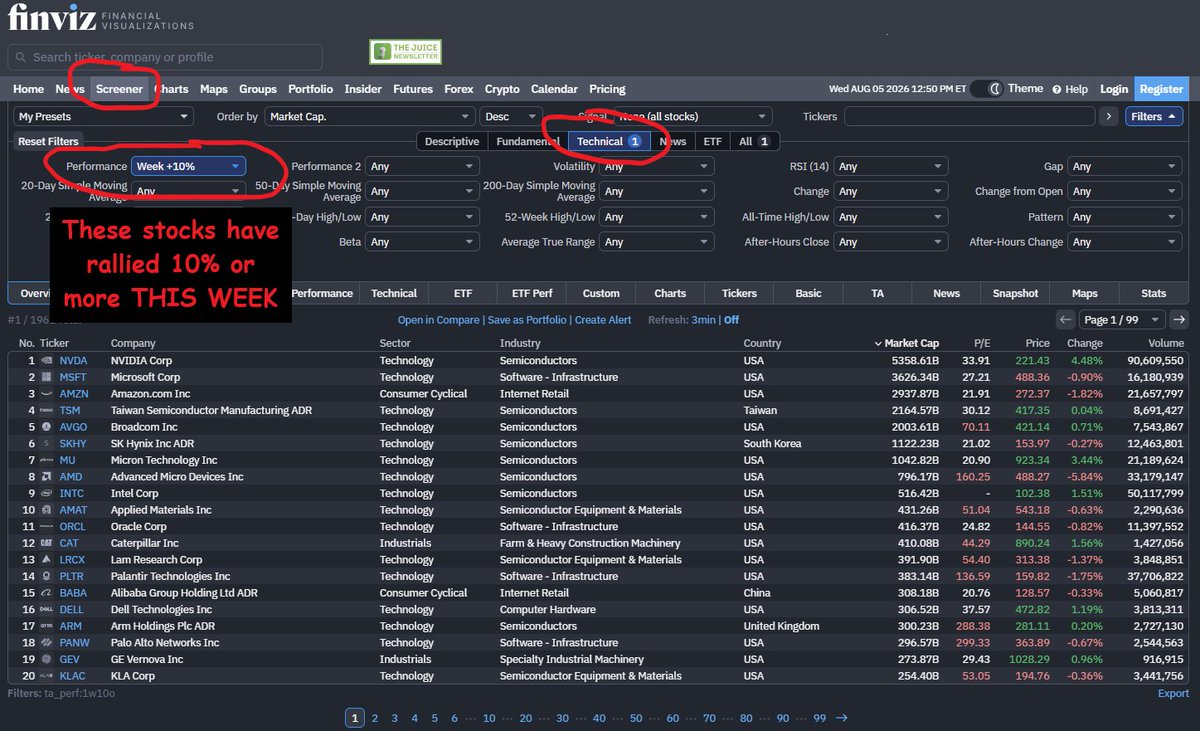This screenshot has width=1200, height=731.
Task: Click the Reset Filters button
Action: click(x=48, y=141)
